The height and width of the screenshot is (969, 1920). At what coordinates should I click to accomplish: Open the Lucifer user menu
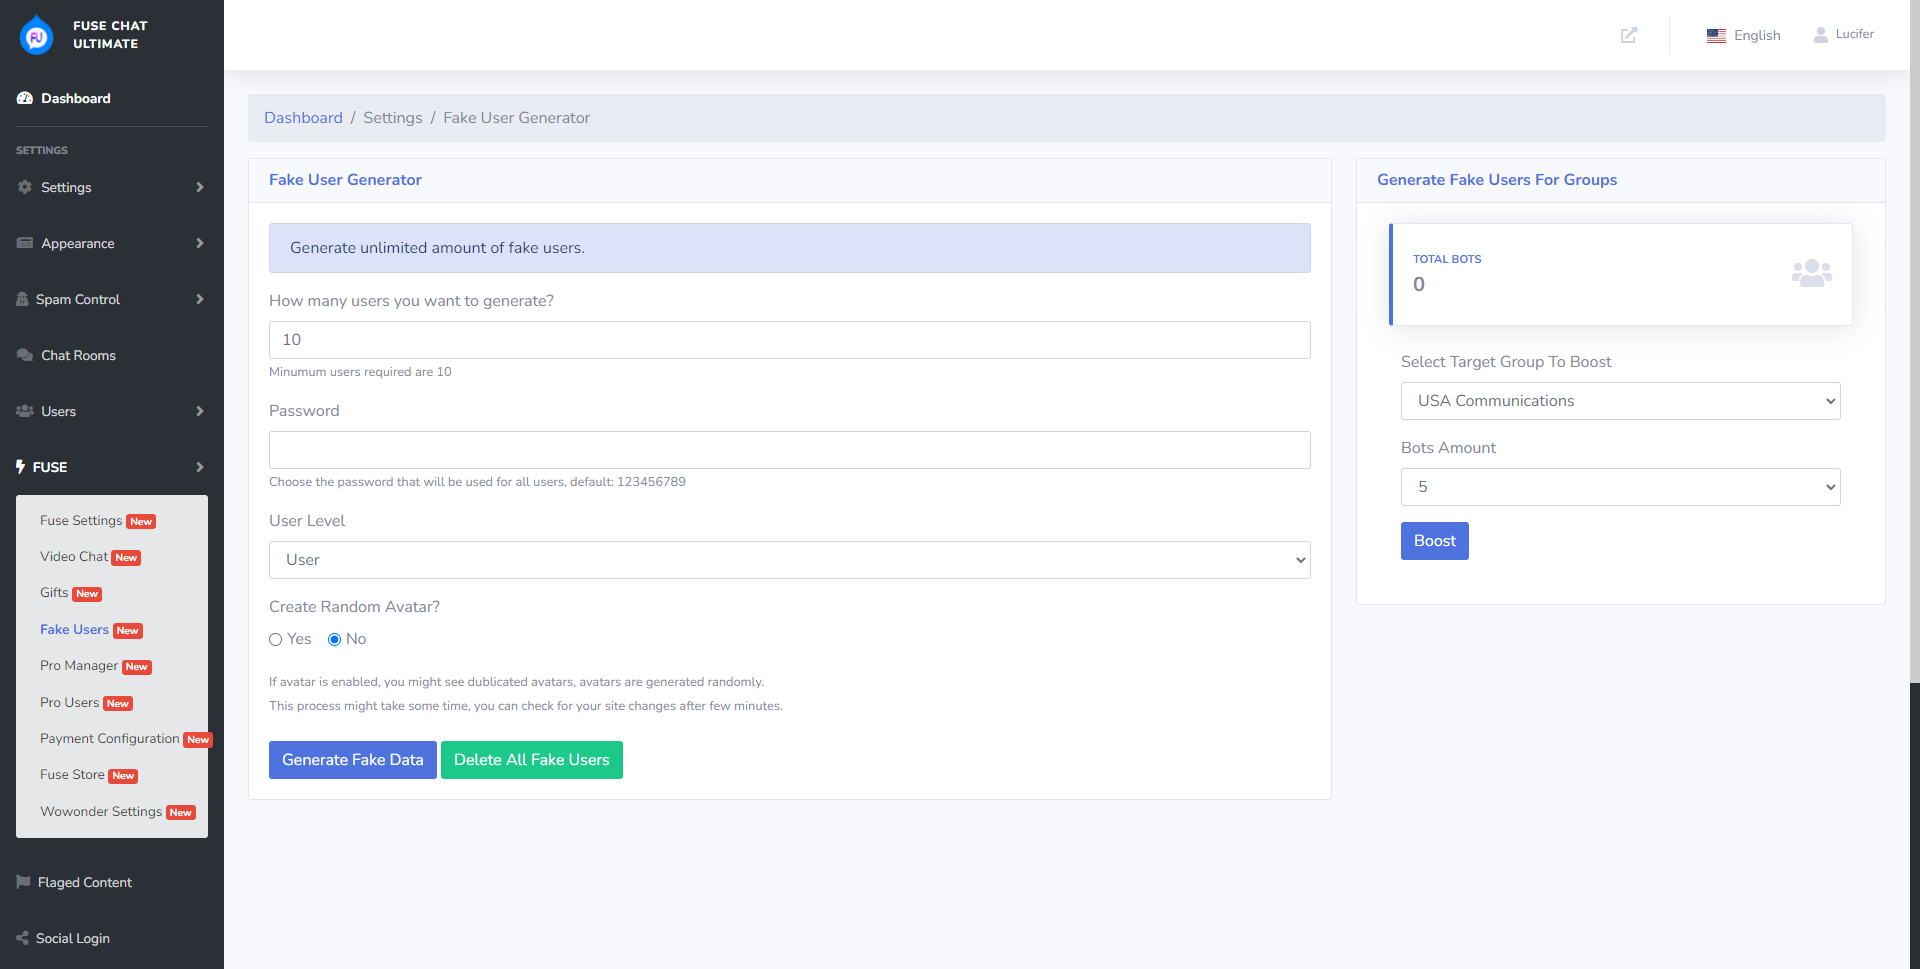(1844, 34)
